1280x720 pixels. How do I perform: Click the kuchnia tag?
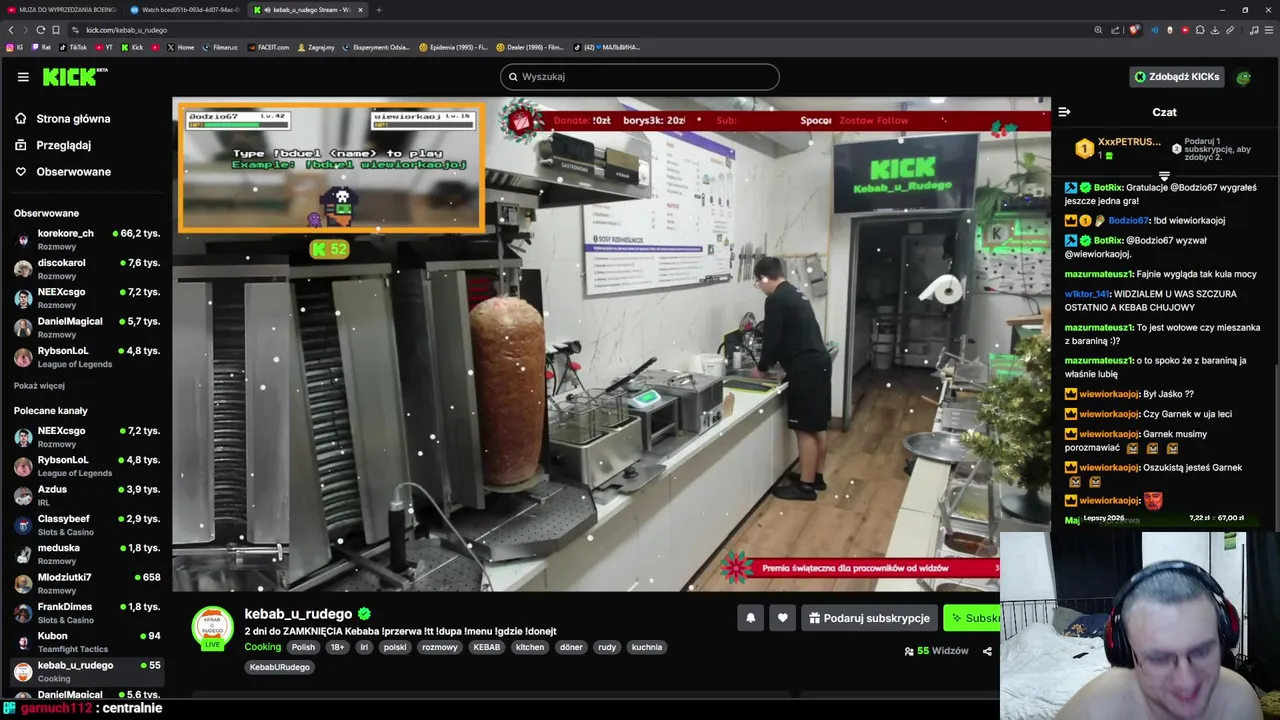click(647, 647)
